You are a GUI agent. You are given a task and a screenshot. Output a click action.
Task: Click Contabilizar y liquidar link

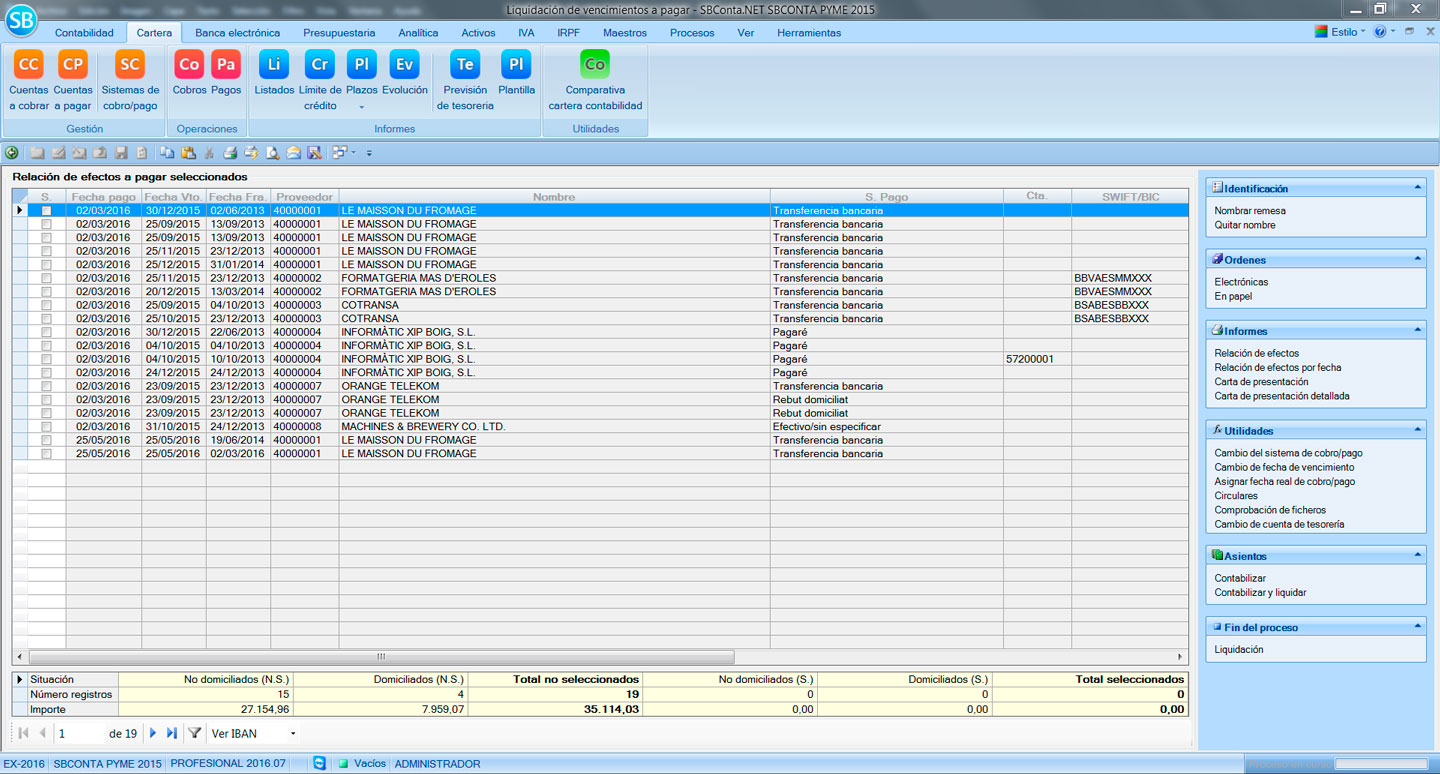coord(1260,593)
